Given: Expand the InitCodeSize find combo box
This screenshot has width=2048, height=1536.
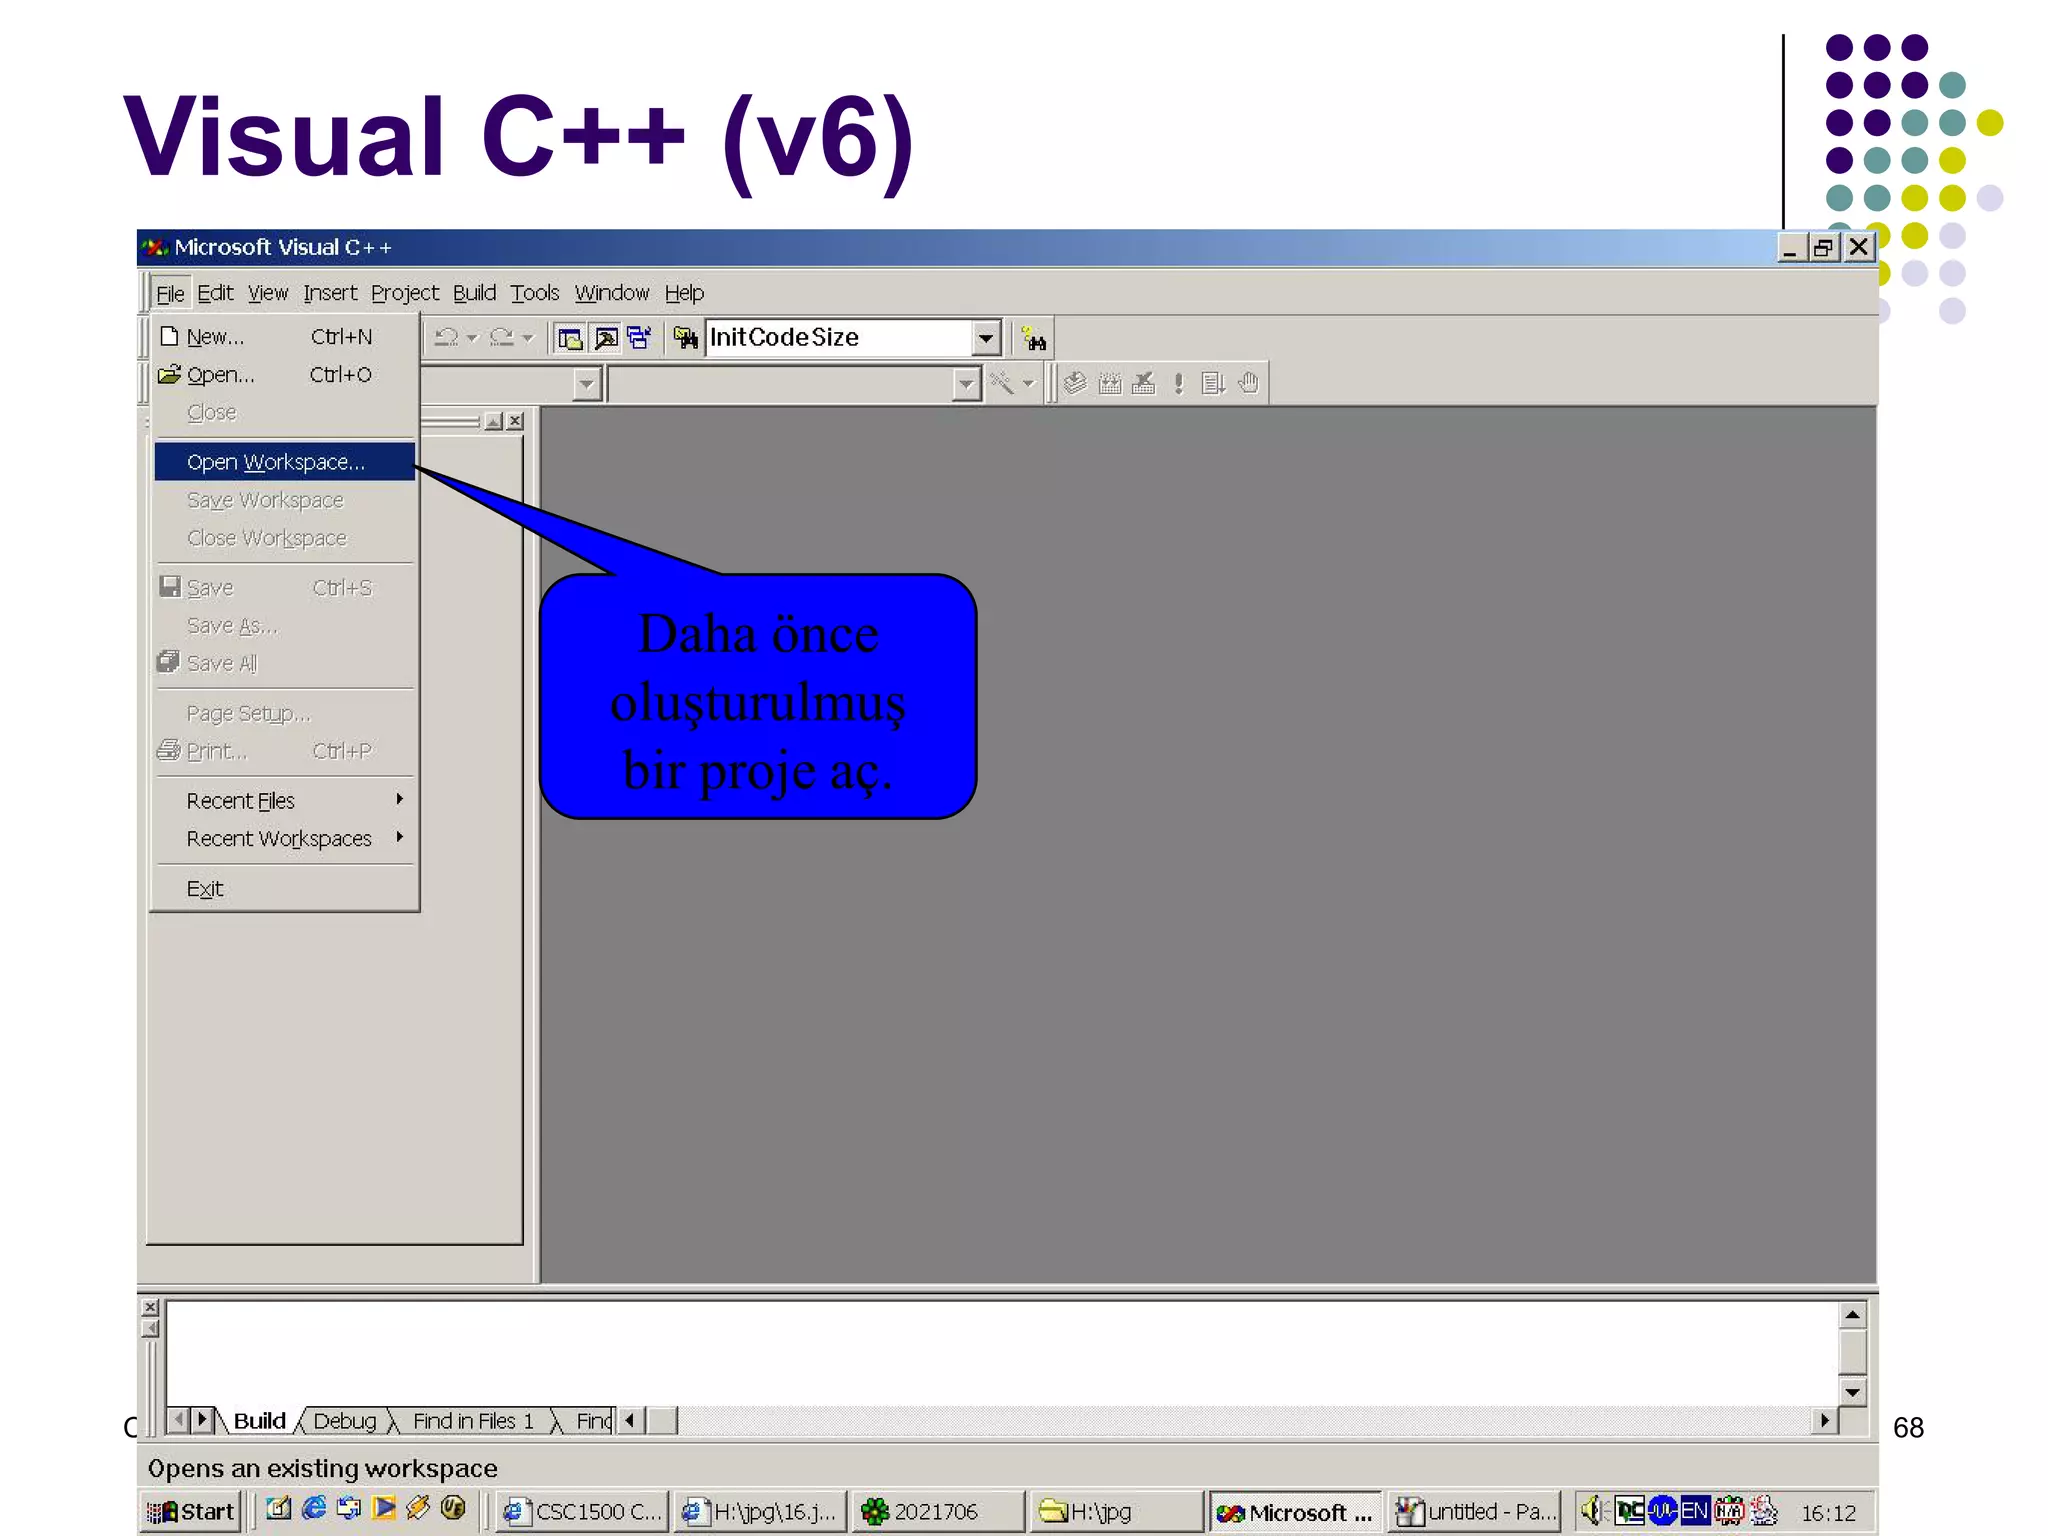Looking at the screenshot, I should [986, 338].
